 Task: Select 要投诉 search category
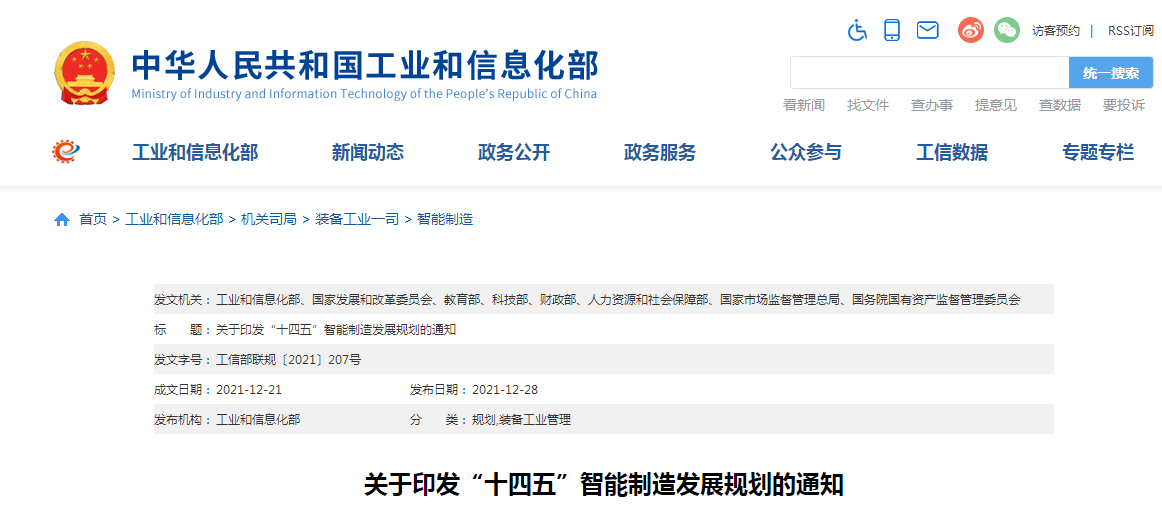1123,105
